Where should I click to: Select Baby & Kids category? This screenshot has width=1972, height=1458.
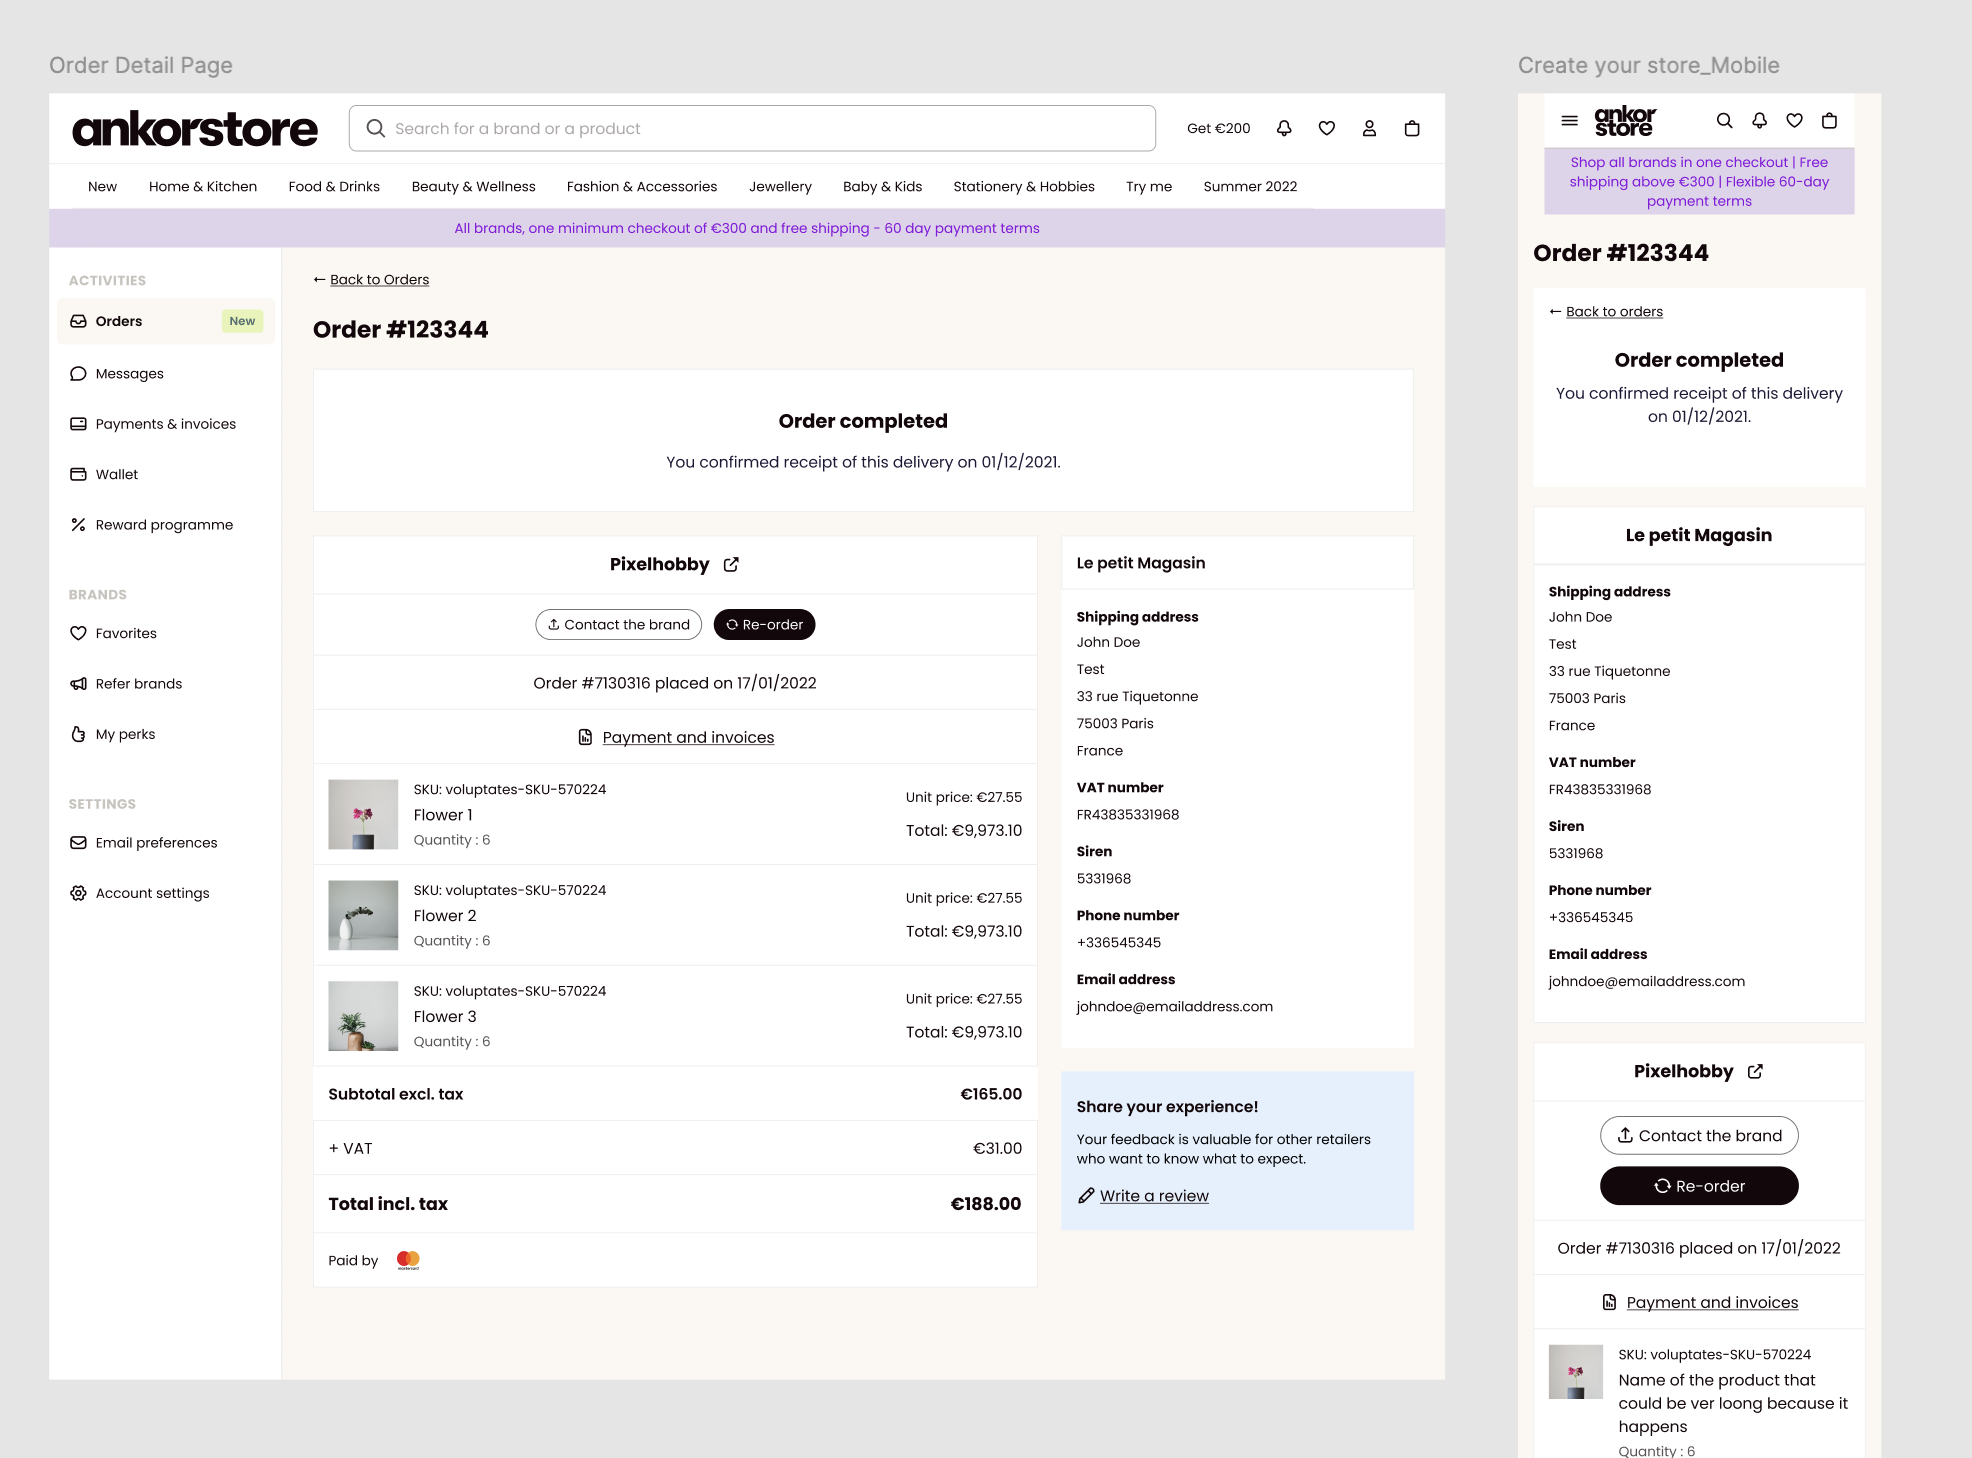[882, 186]
